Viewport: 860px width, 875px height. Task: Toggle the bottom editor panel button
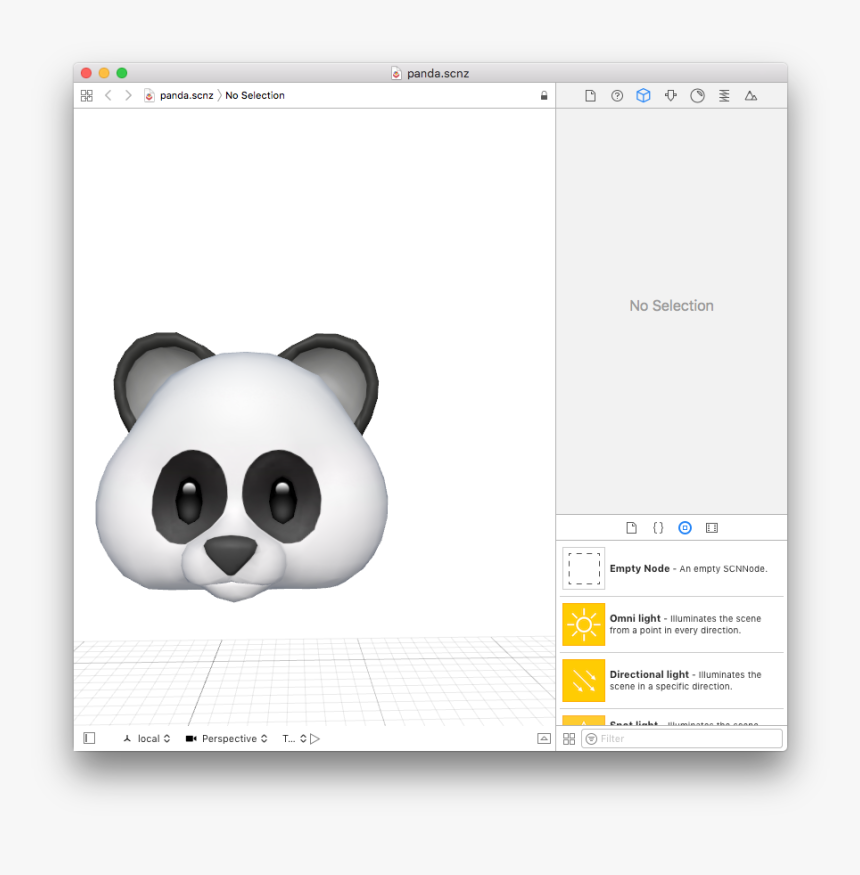pos(544,738)
